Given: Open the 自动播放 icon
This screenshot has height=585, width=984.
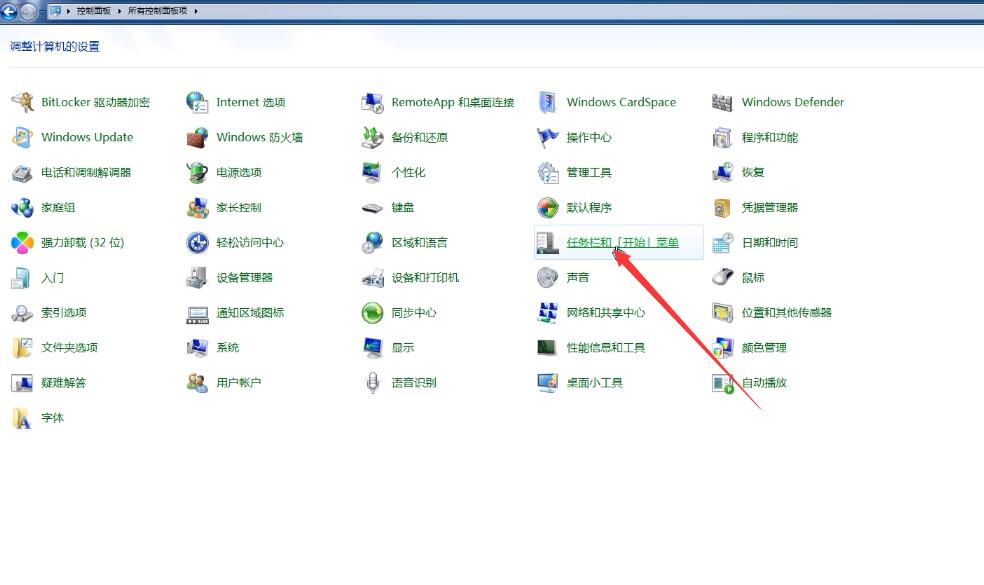Looking at the screenshot, I should coord(722,383).
